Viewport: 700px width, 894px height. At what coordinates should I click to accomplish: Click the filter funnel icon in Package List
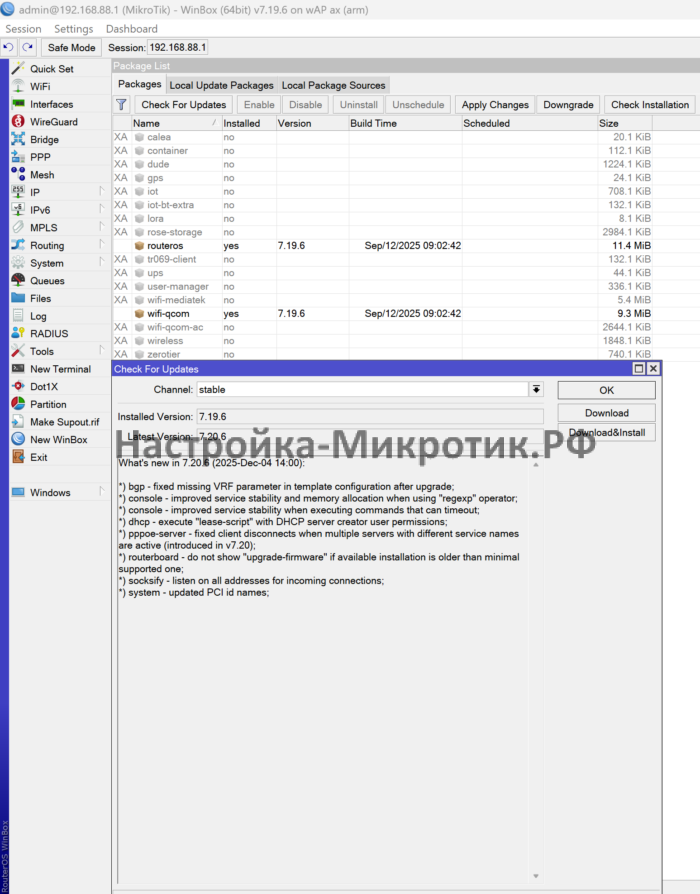(121, 104)
